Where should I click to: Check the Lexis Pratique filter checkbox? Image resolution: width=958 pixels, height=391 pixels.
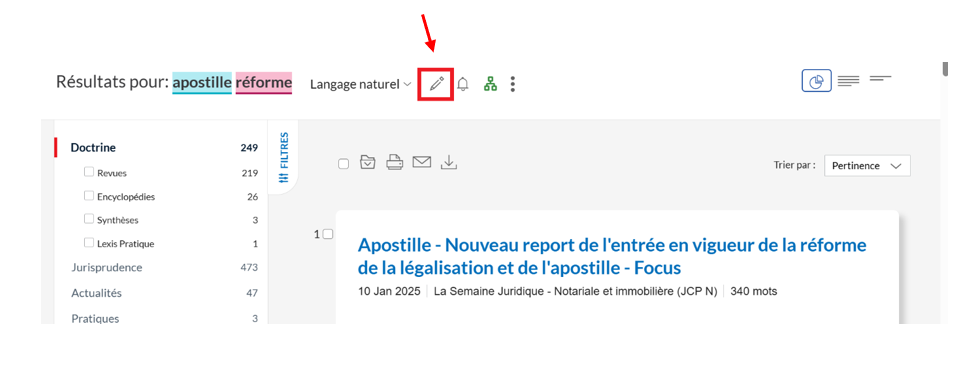tap(89, 243)
